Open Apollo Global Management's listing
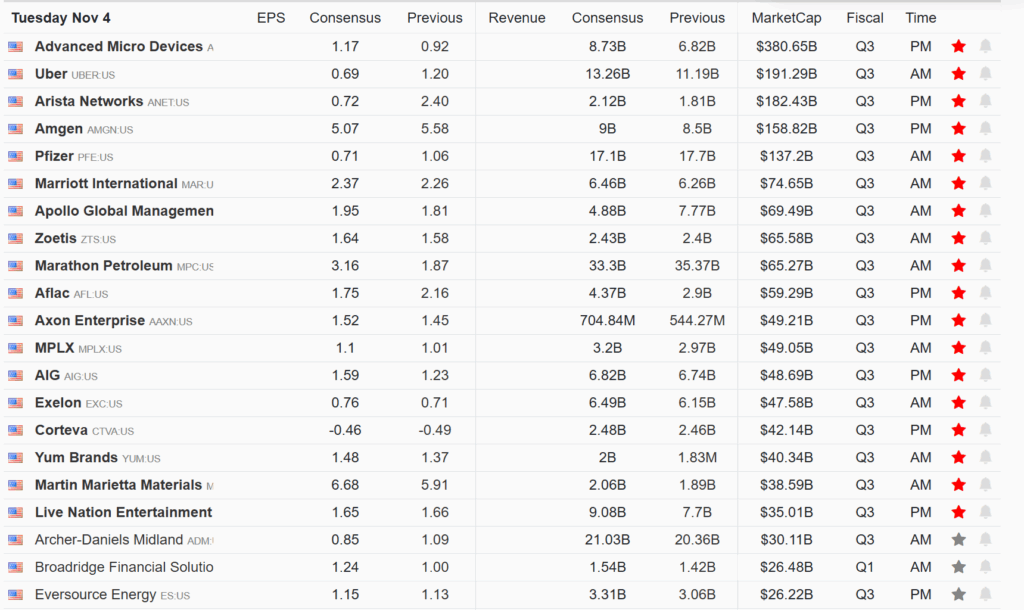 pos(124,210)
